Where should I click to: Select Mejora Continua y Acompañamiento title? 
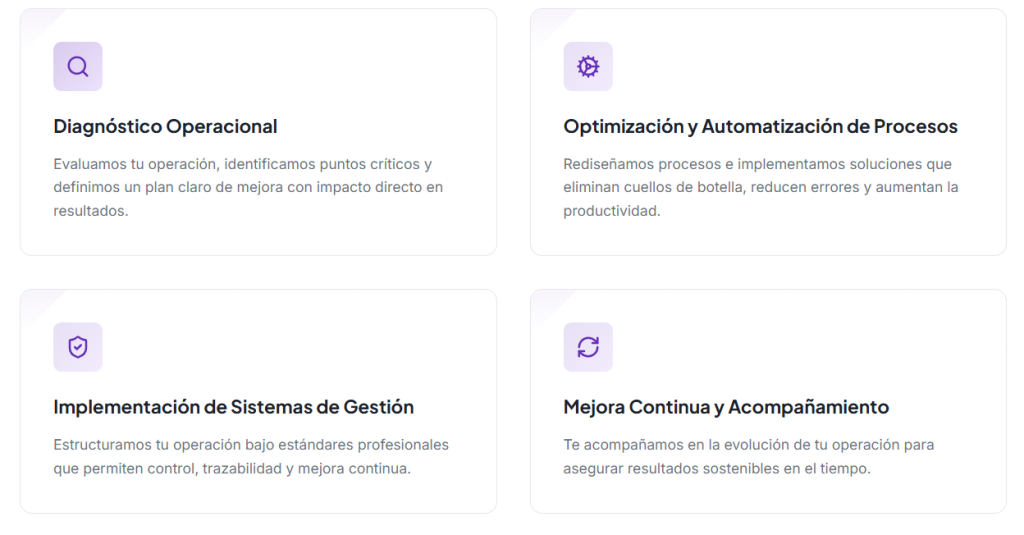pos(726,407)
